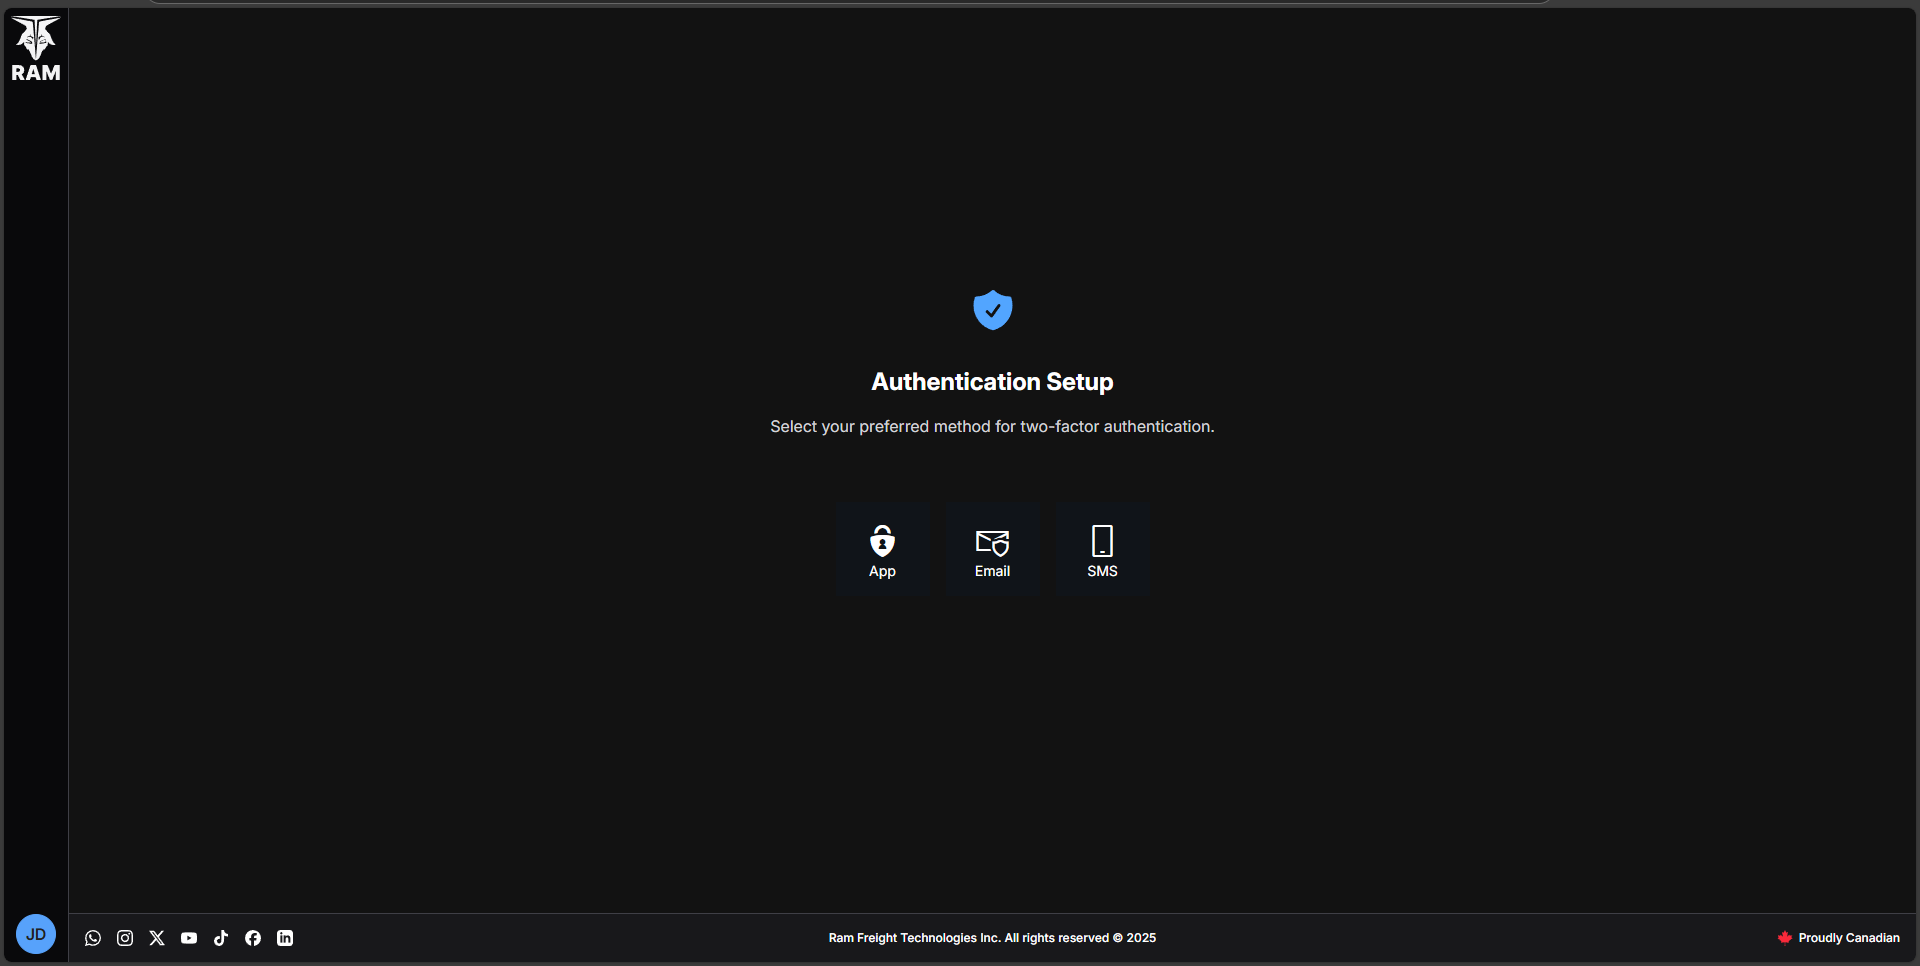
Task: Click the envelope icon above Email
Action: (x=991, y=543)
